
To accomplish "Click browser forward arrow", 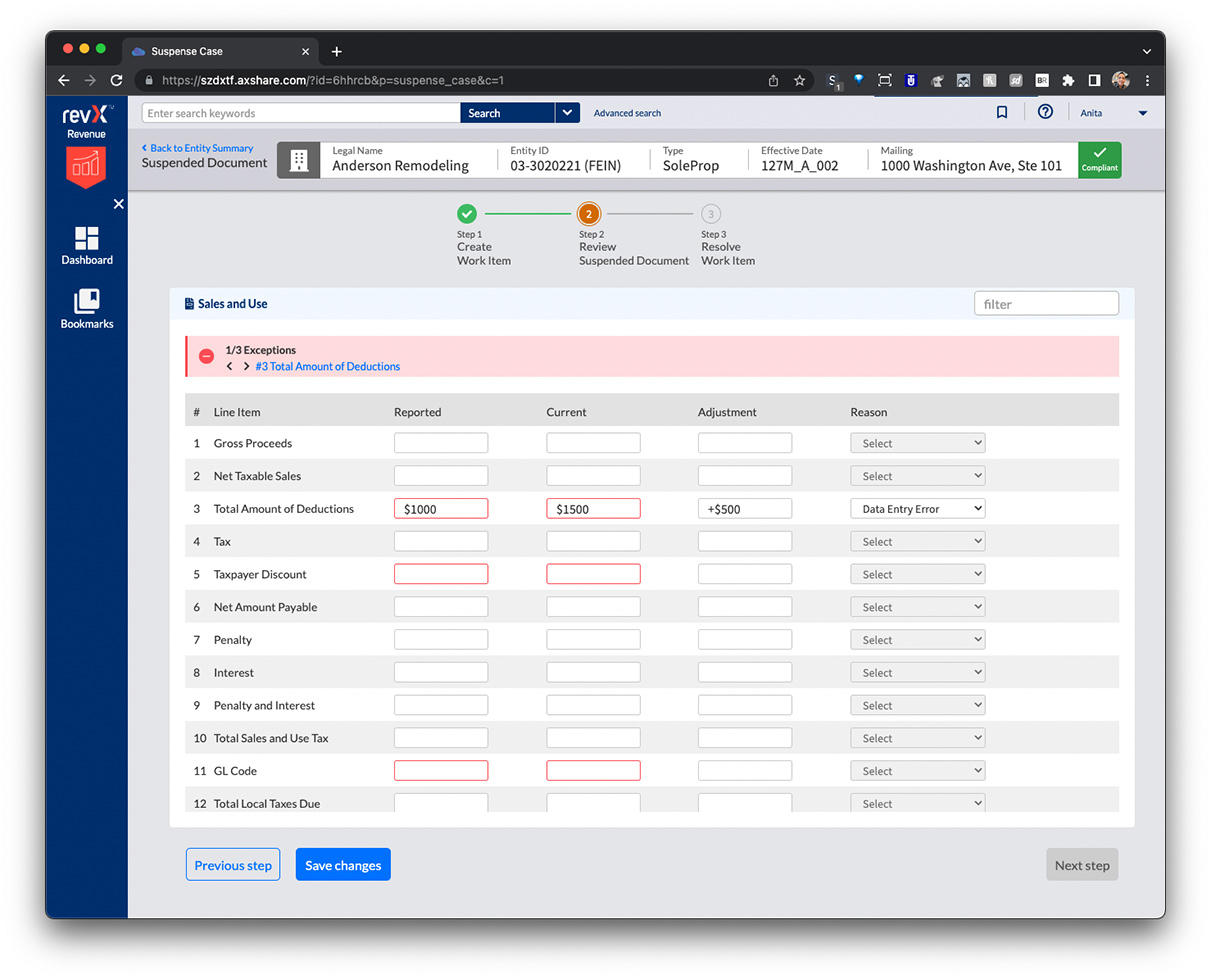I will coord(90,80).
